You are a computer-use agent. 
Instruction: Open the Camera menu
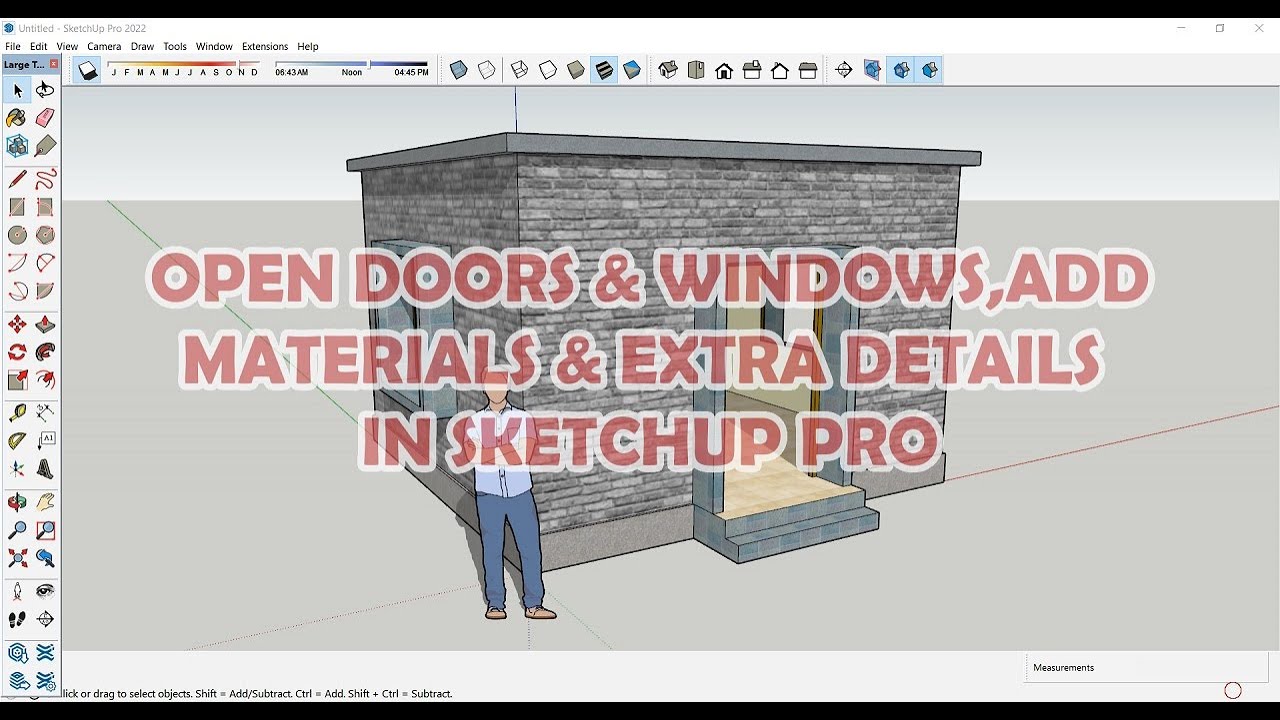click(104, 46)
